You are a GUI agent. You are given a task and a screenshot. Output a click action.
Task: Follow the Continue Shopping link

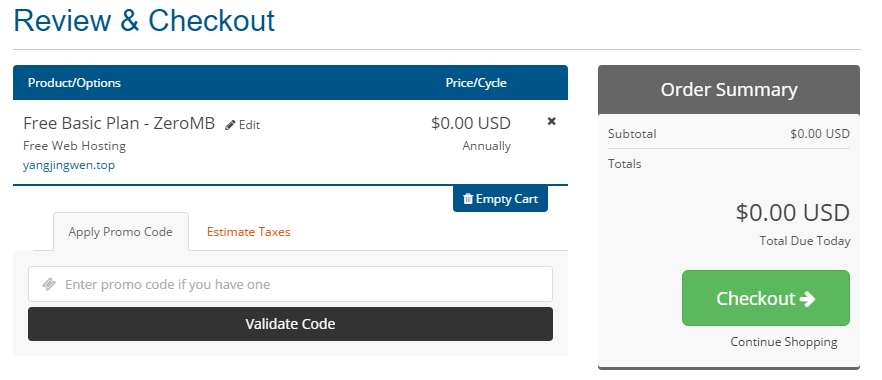coord(784,342)
